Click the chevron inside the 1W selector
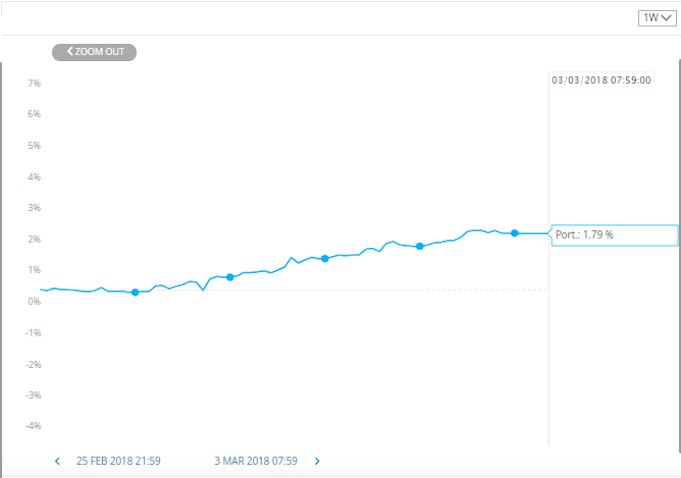Viewport: 681px width, 478px height. point(667,18)
